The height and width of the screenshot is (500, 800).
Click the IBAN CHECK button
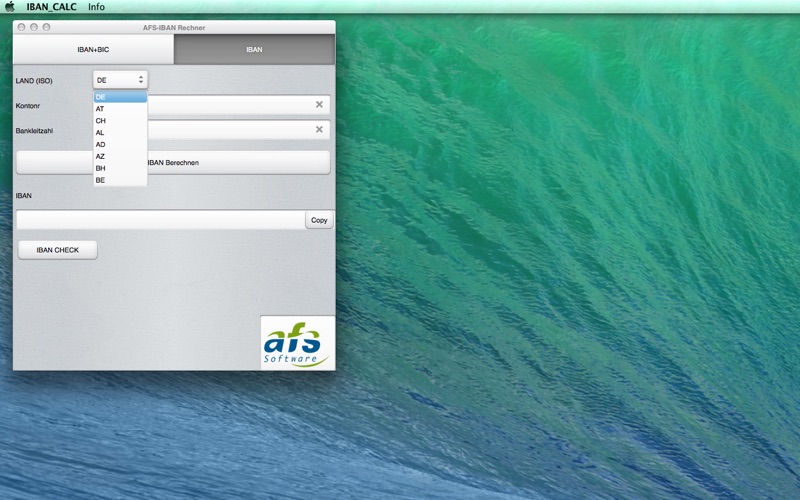58,250
